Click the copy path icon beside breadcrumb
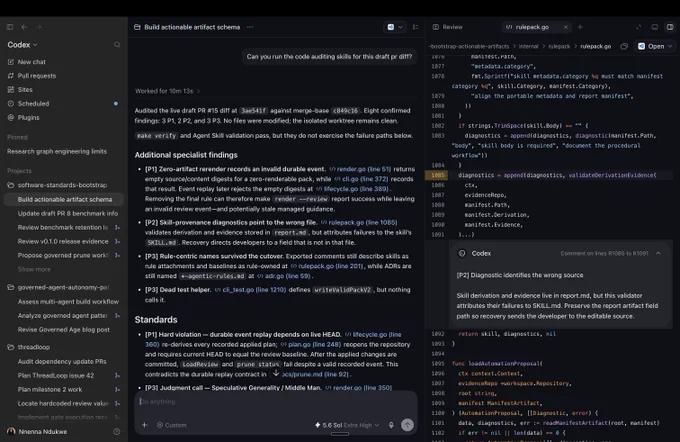 [x=624, y=46]
